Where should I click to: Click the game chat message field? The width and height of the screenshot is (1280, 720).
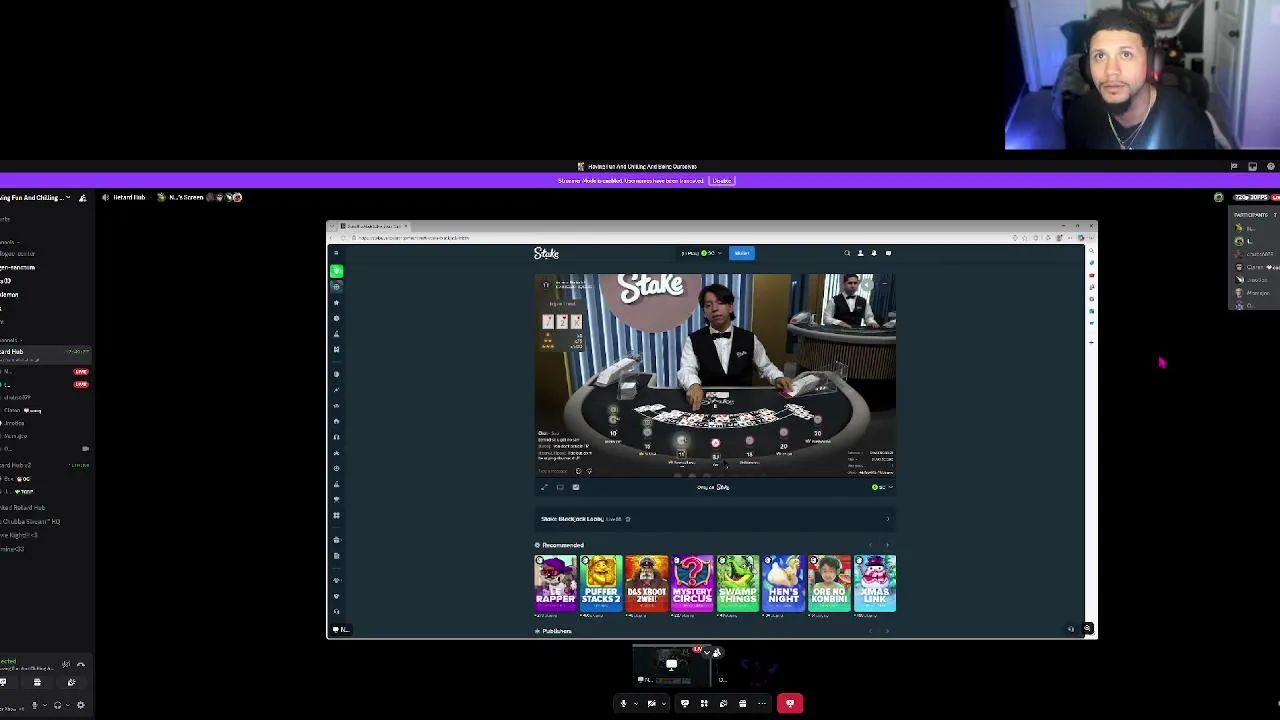(x=555, y=471)
